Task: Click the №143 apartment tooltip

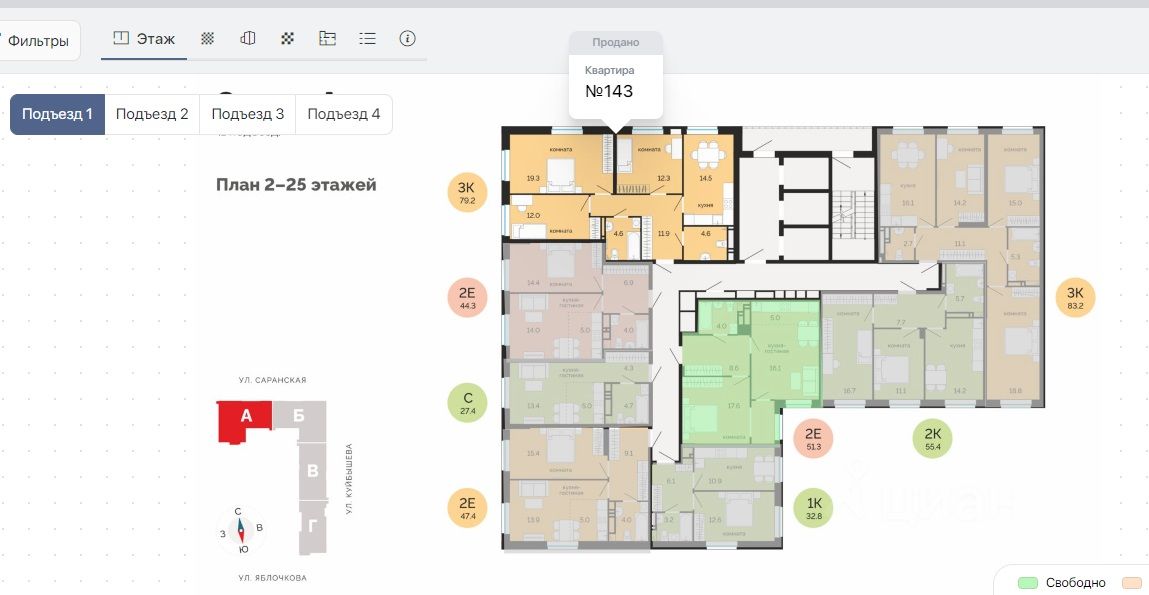Action: pyautogui.click(x=616, y=84)
